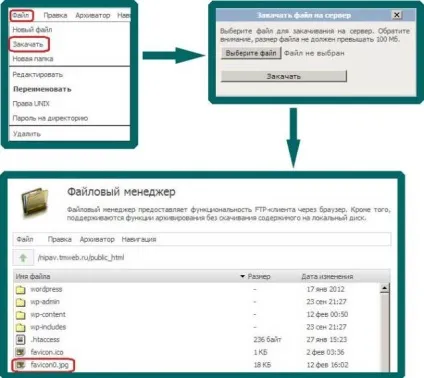This screenshot has width=424, height=378.
Task: Click the Файл не выбран label
Action: (314, 53)
